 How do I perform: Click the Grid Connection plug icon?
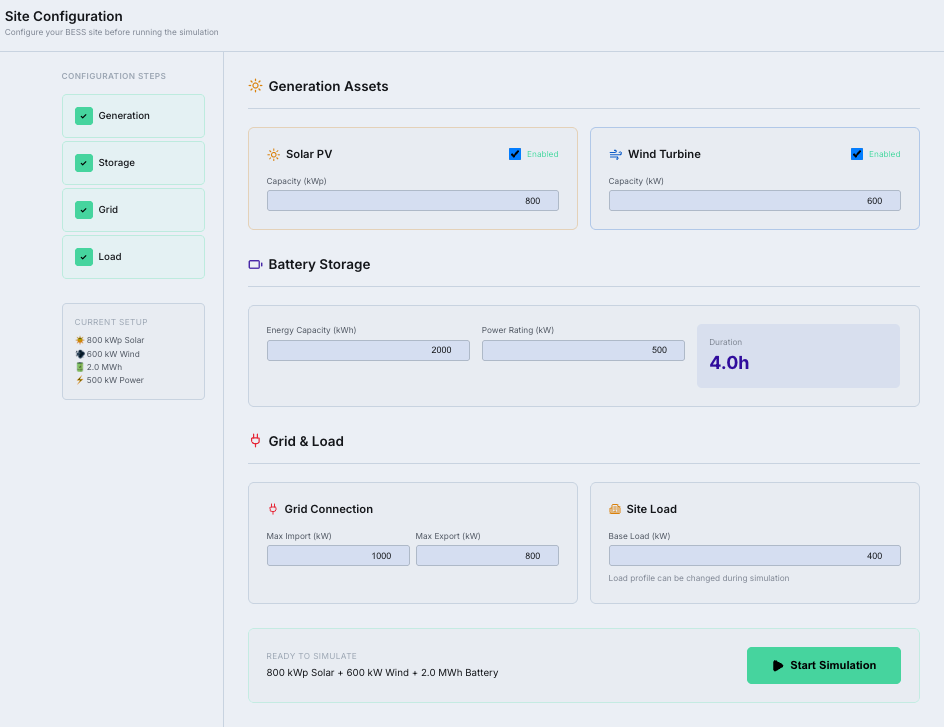point(273,509)
